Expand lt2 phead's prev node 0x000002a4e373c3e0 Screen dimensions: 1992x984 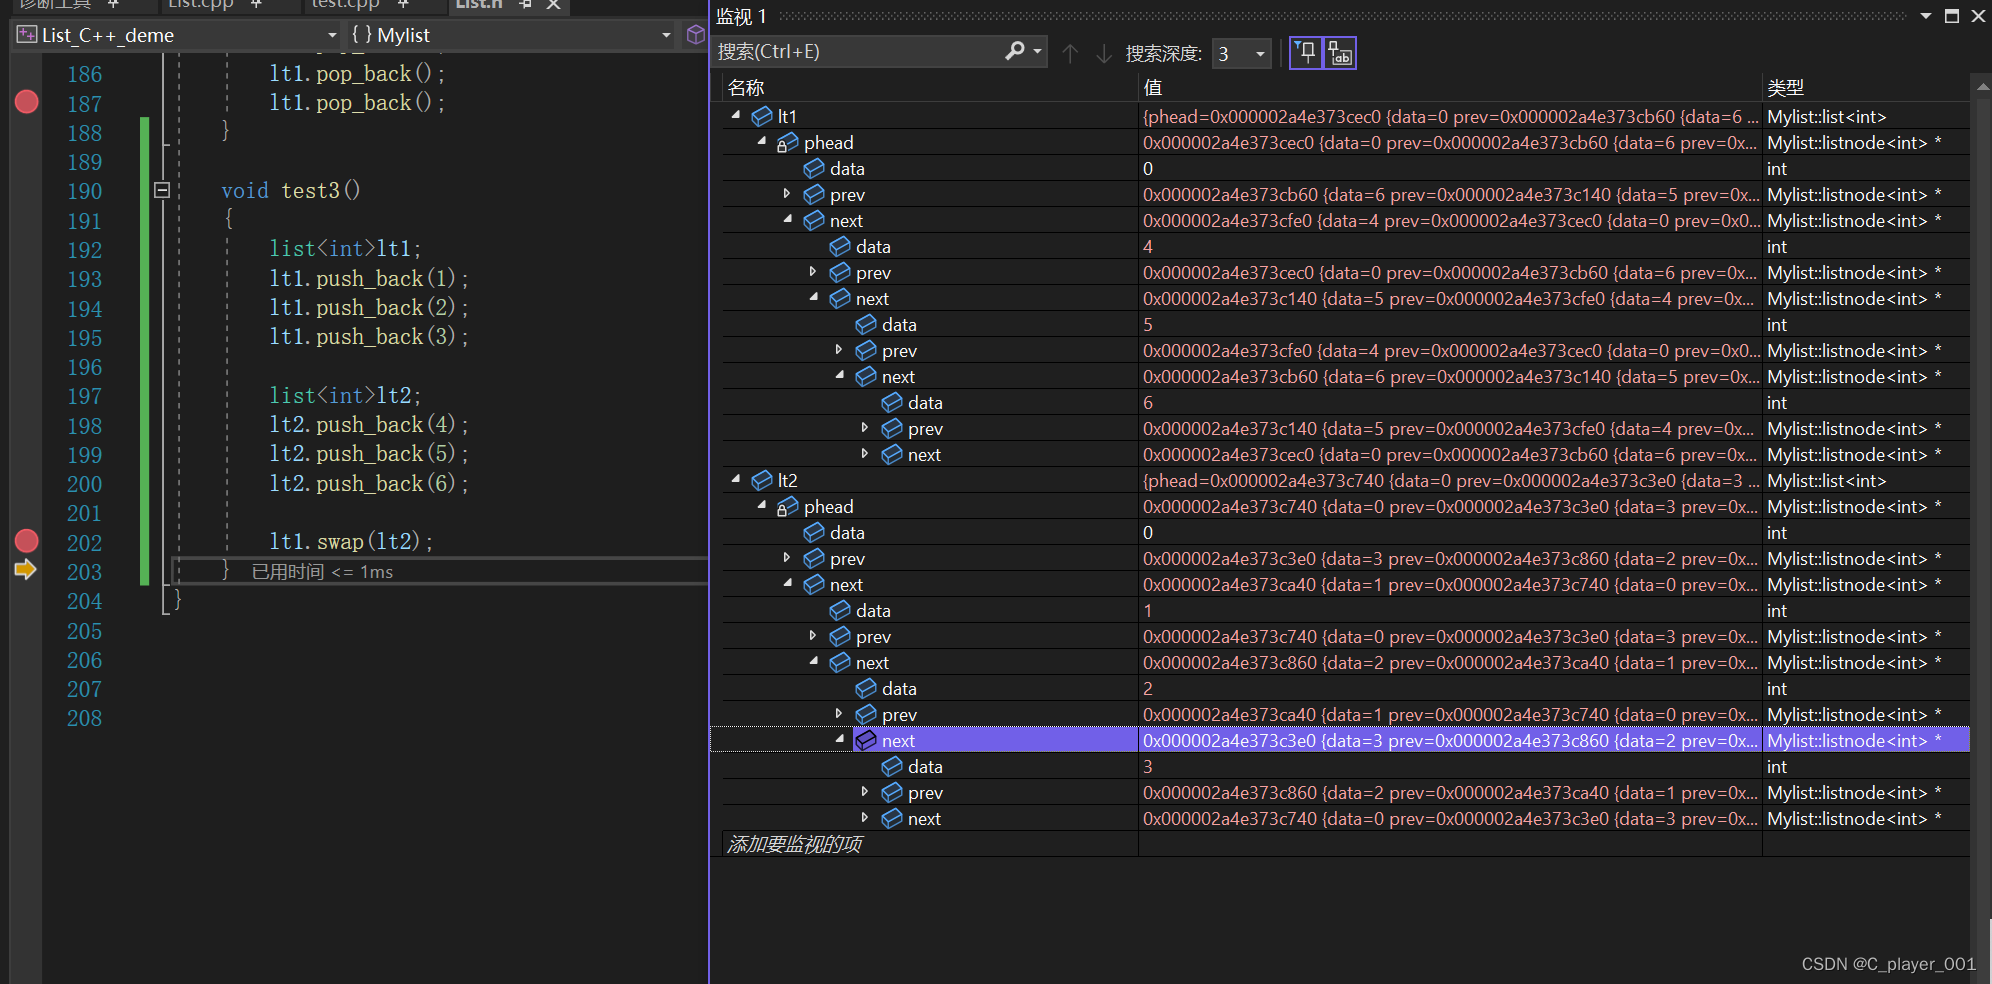(787, 558)
